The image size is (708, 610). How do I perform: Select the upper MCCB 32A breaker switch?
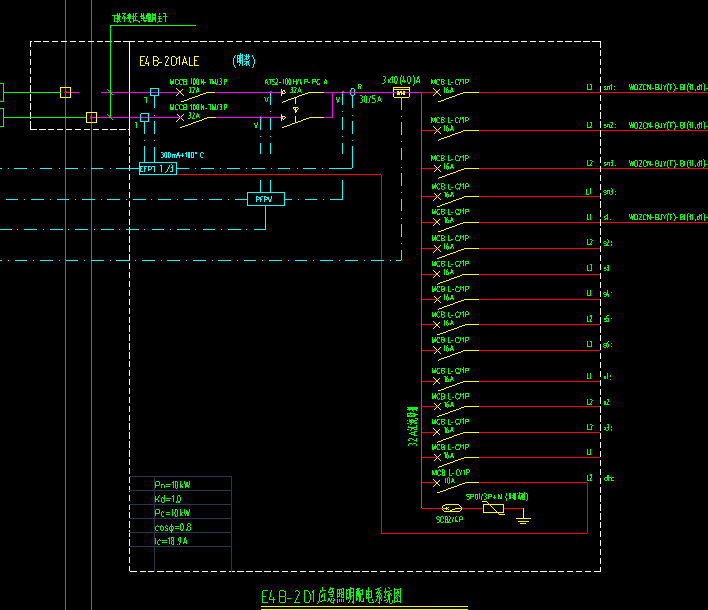[195, 93]
